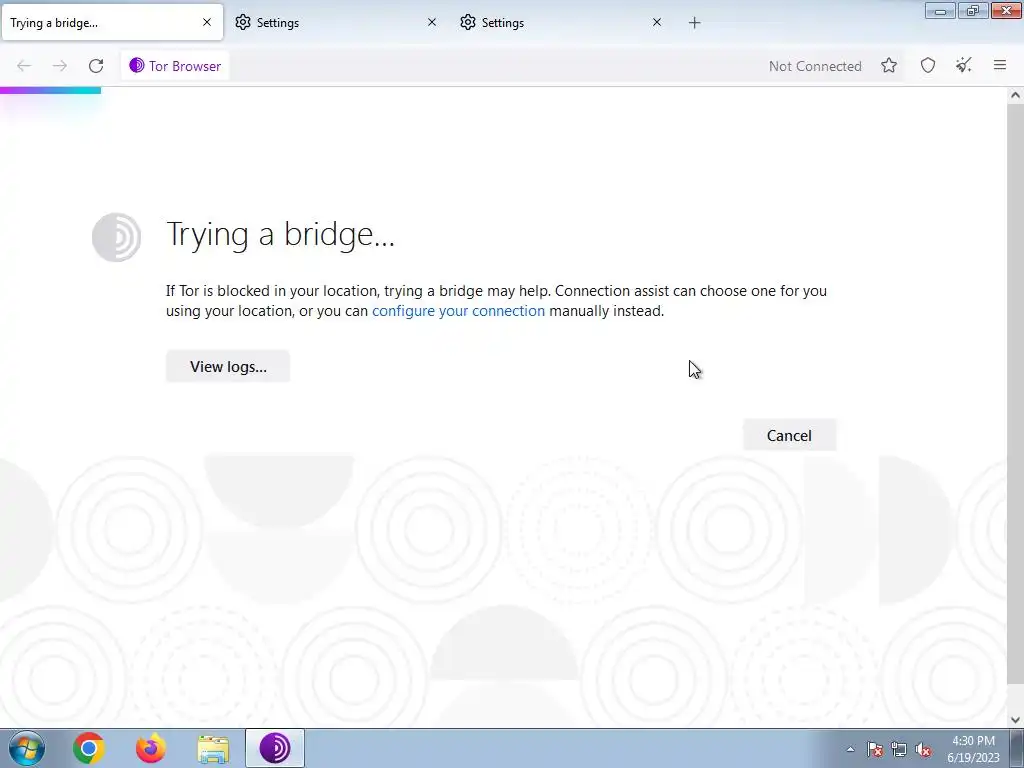Open the hamburger application menu
The height and width of the screenshot is (768, 1024).
[1000, 65]
